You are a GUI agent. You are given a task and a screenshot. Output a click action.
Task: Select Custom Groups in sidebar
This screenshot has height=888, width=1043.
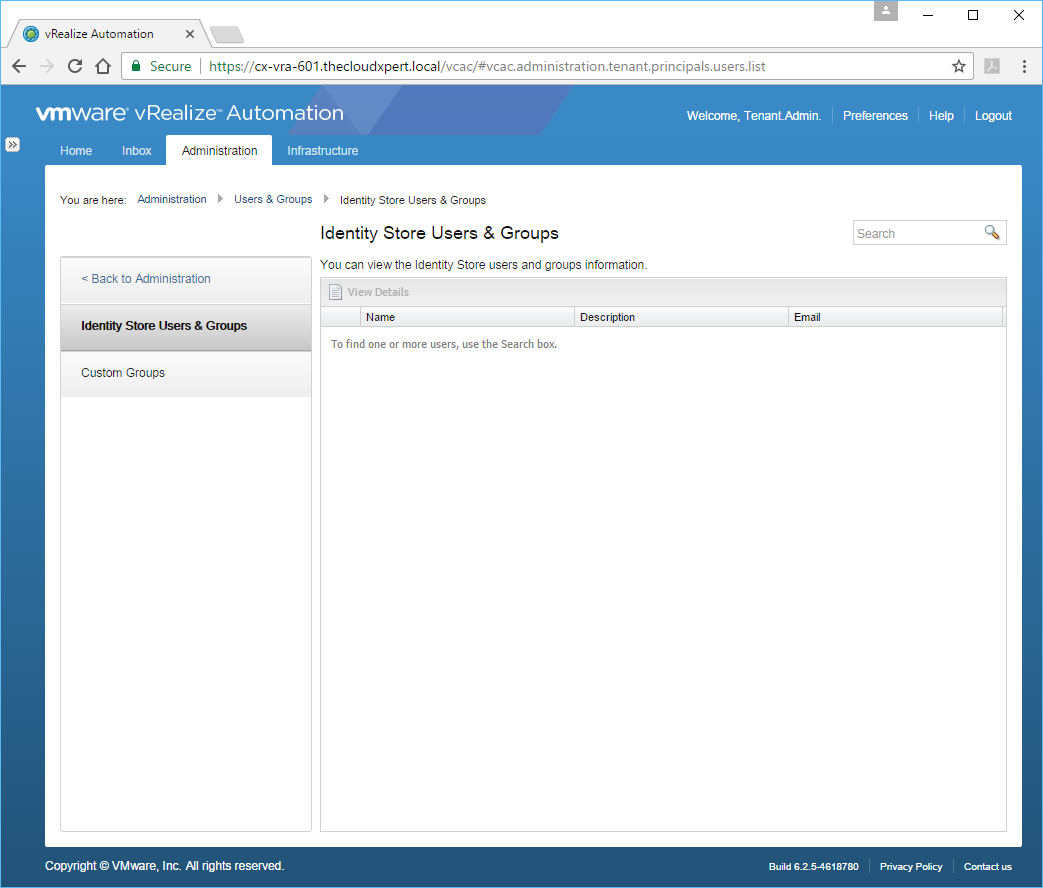click(x=123, y=373)
